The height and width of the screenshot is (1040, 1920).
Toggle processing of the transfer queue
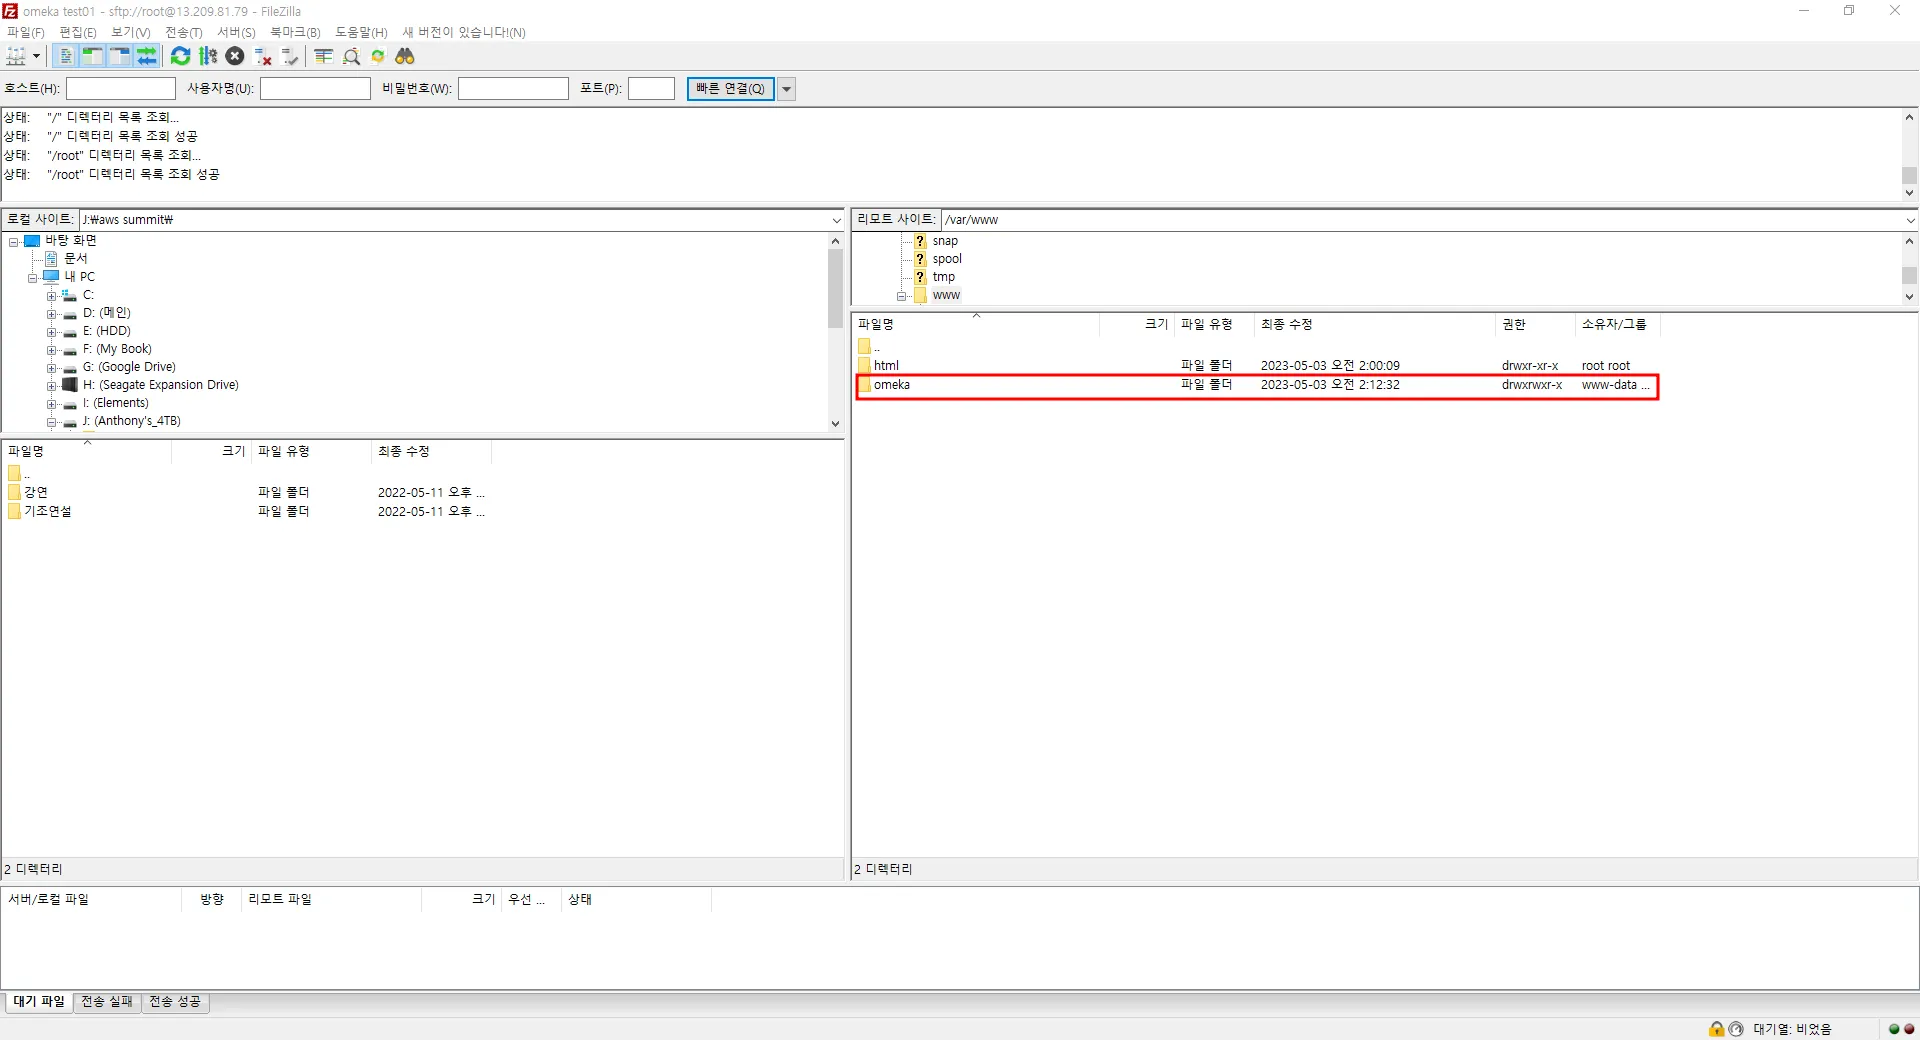click(208, 56)
